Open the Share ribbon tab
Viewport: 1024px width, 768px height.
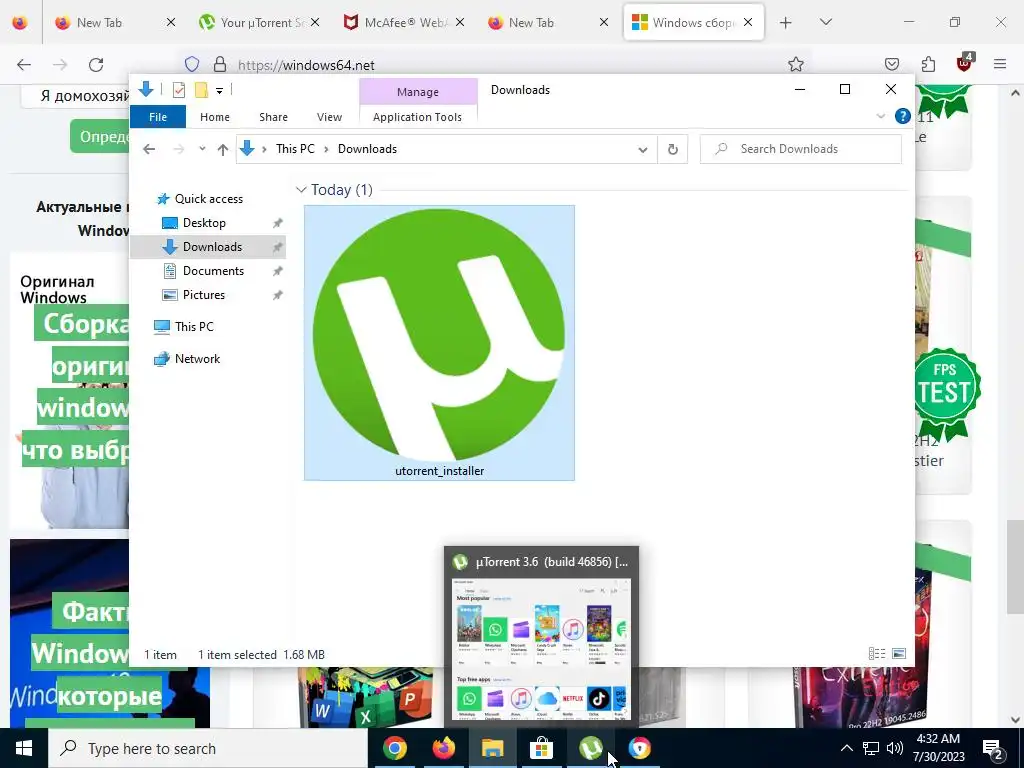273,117
